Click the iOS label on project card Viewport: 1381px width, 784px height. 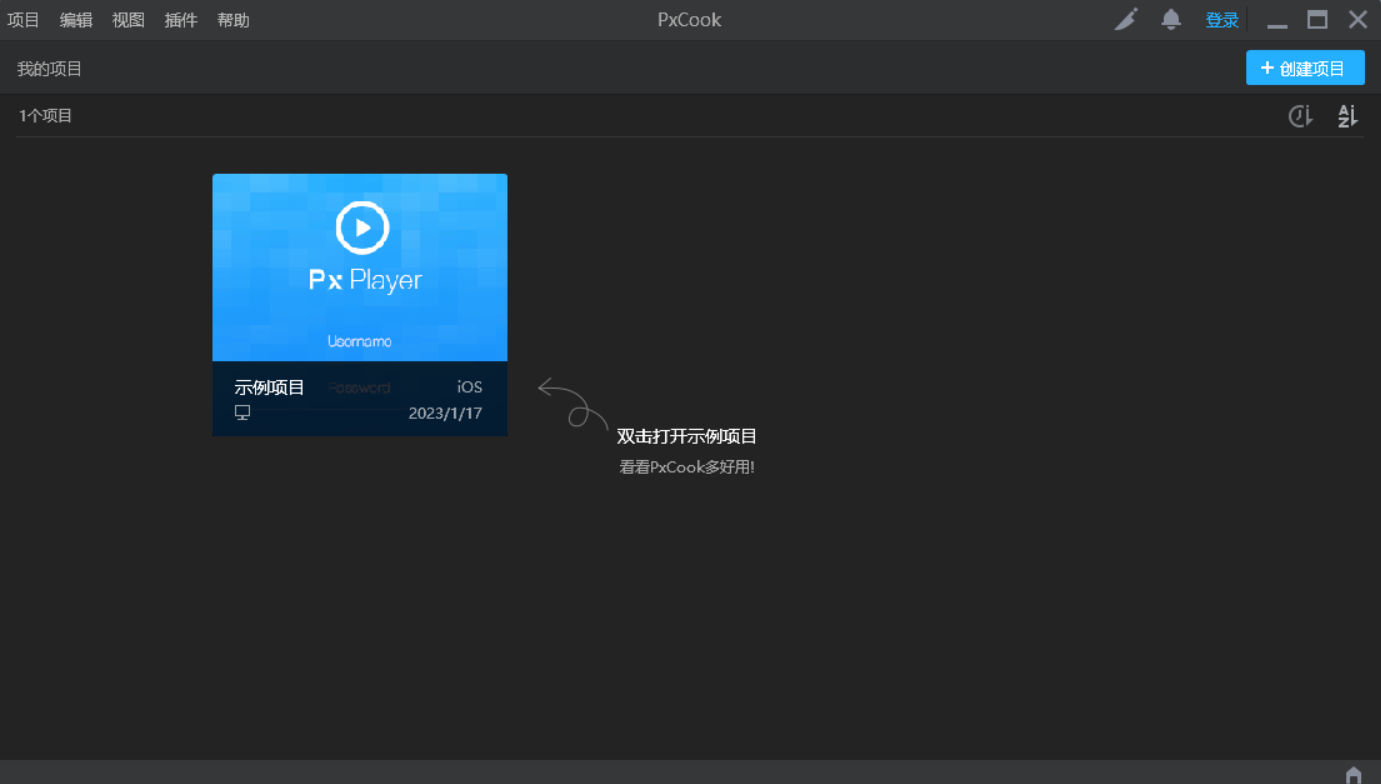(470, 387)
